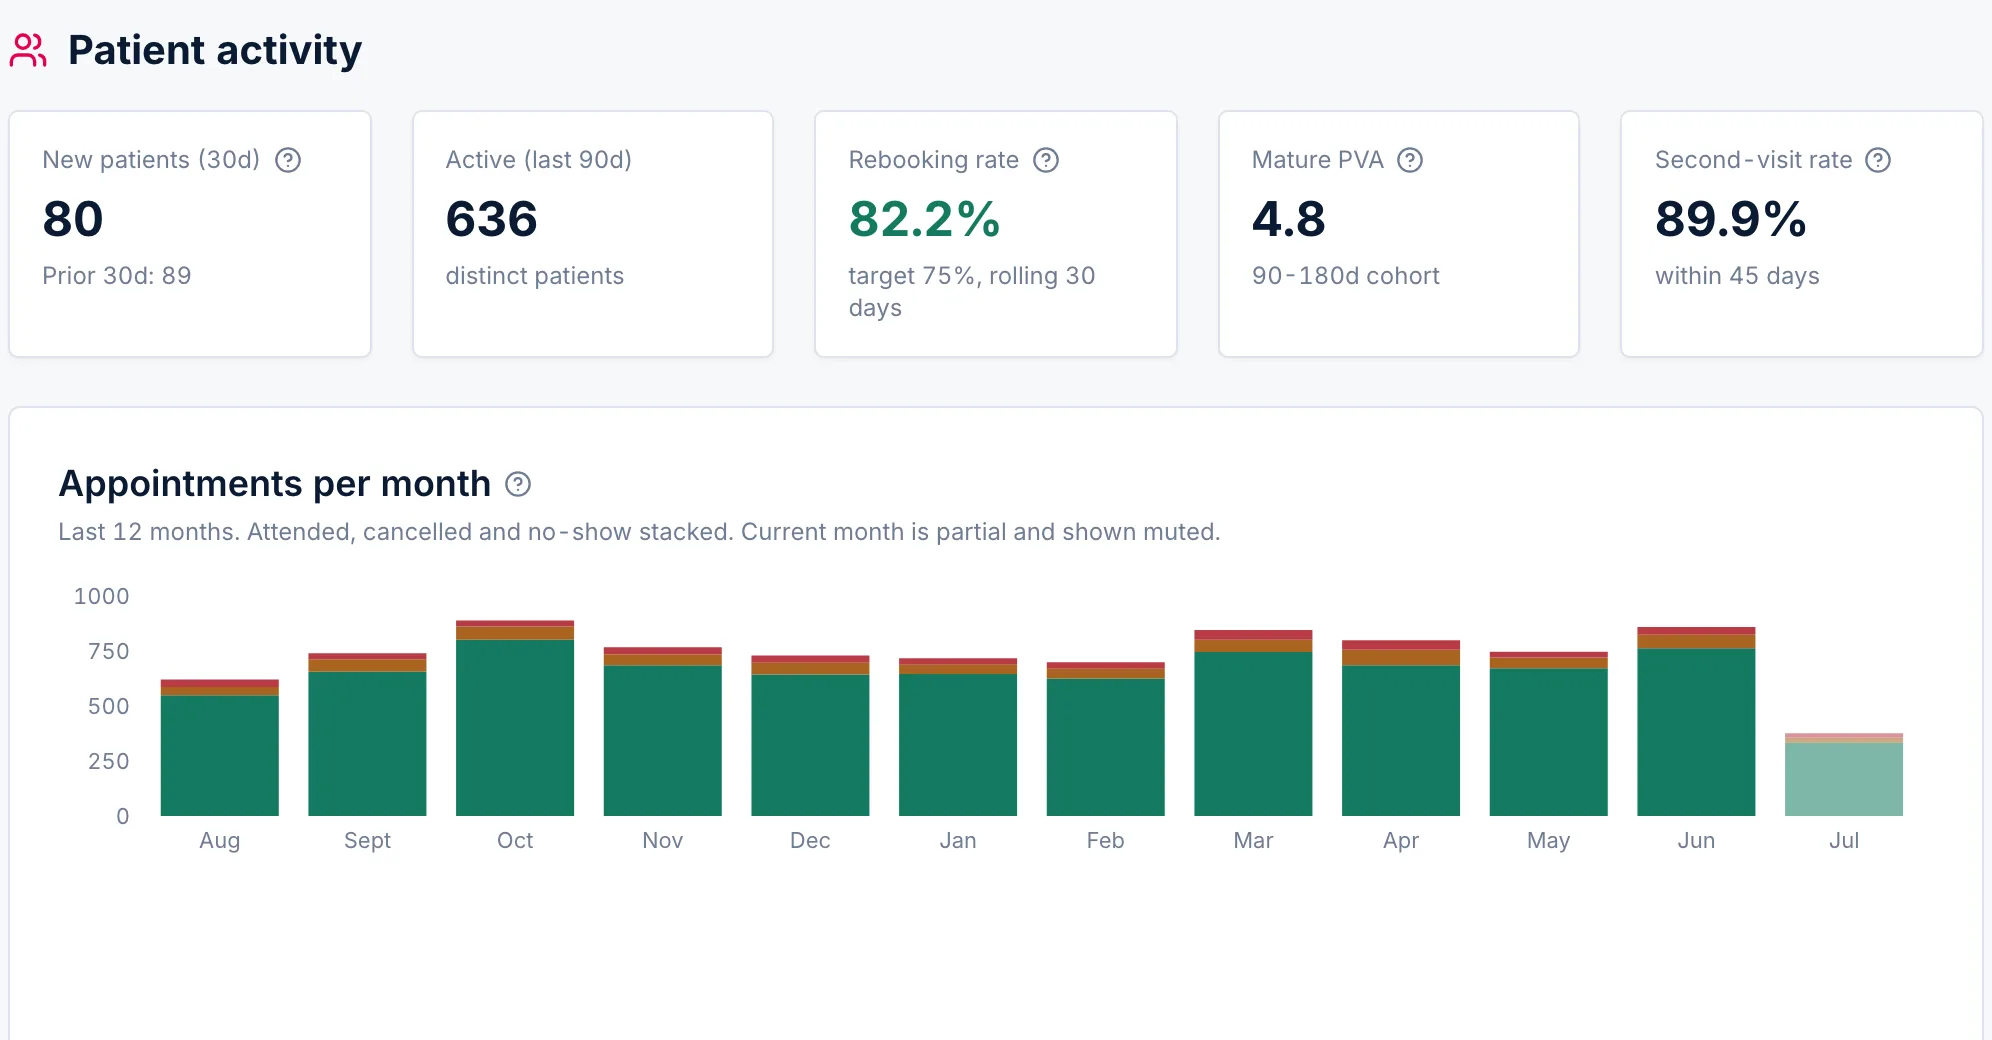Click the Patient activity people icon

point(28,50)
